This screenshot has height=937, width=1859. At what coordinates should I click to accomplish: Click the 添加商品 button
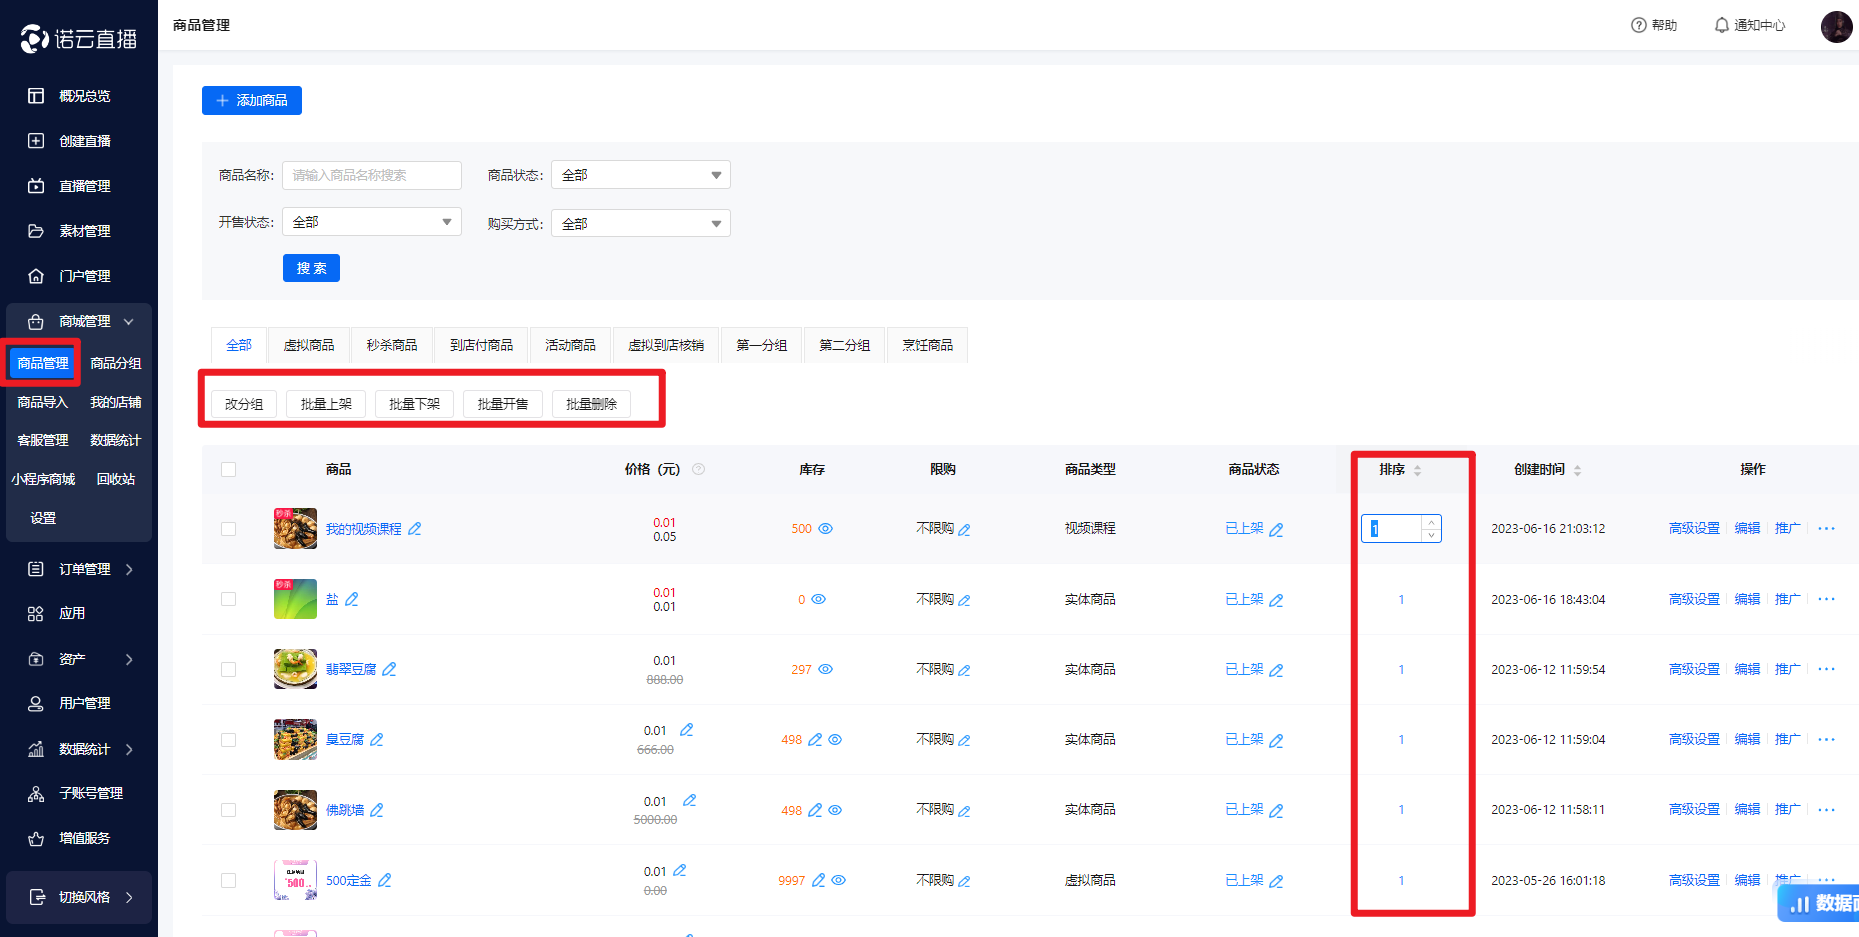(252, 100)
